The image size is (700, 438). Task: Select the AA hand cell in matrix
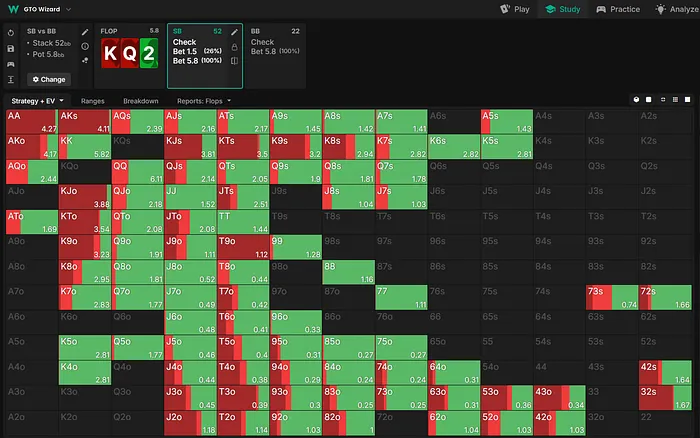[x=32, y=122]
